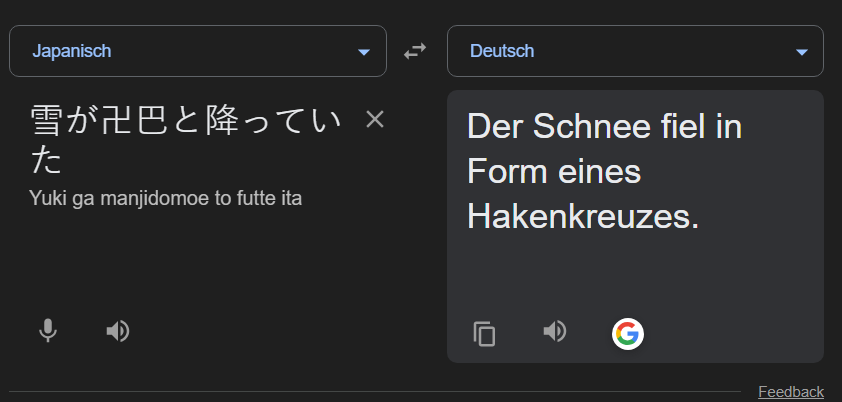This screenshot has width=842, height=402.
Task: Click the Google G logo
Action: tap(628, 333)
